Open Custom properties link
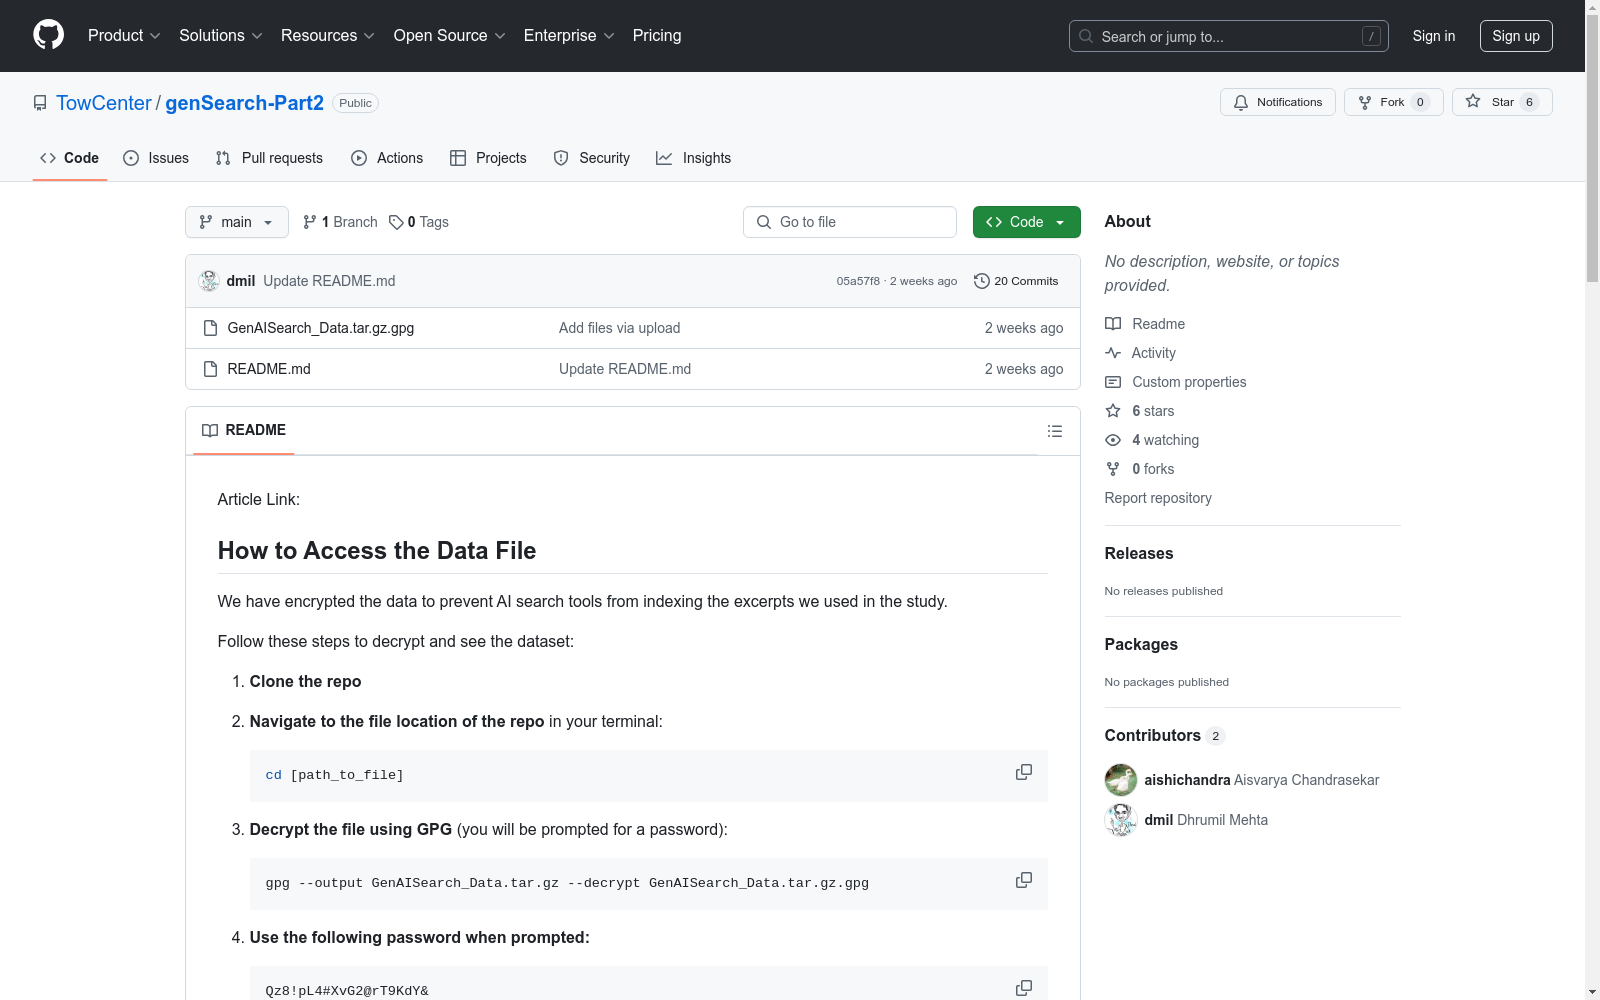The height and width of the screenshot is (1000, 1600). pyautogui.click(x=1176, y=382)
